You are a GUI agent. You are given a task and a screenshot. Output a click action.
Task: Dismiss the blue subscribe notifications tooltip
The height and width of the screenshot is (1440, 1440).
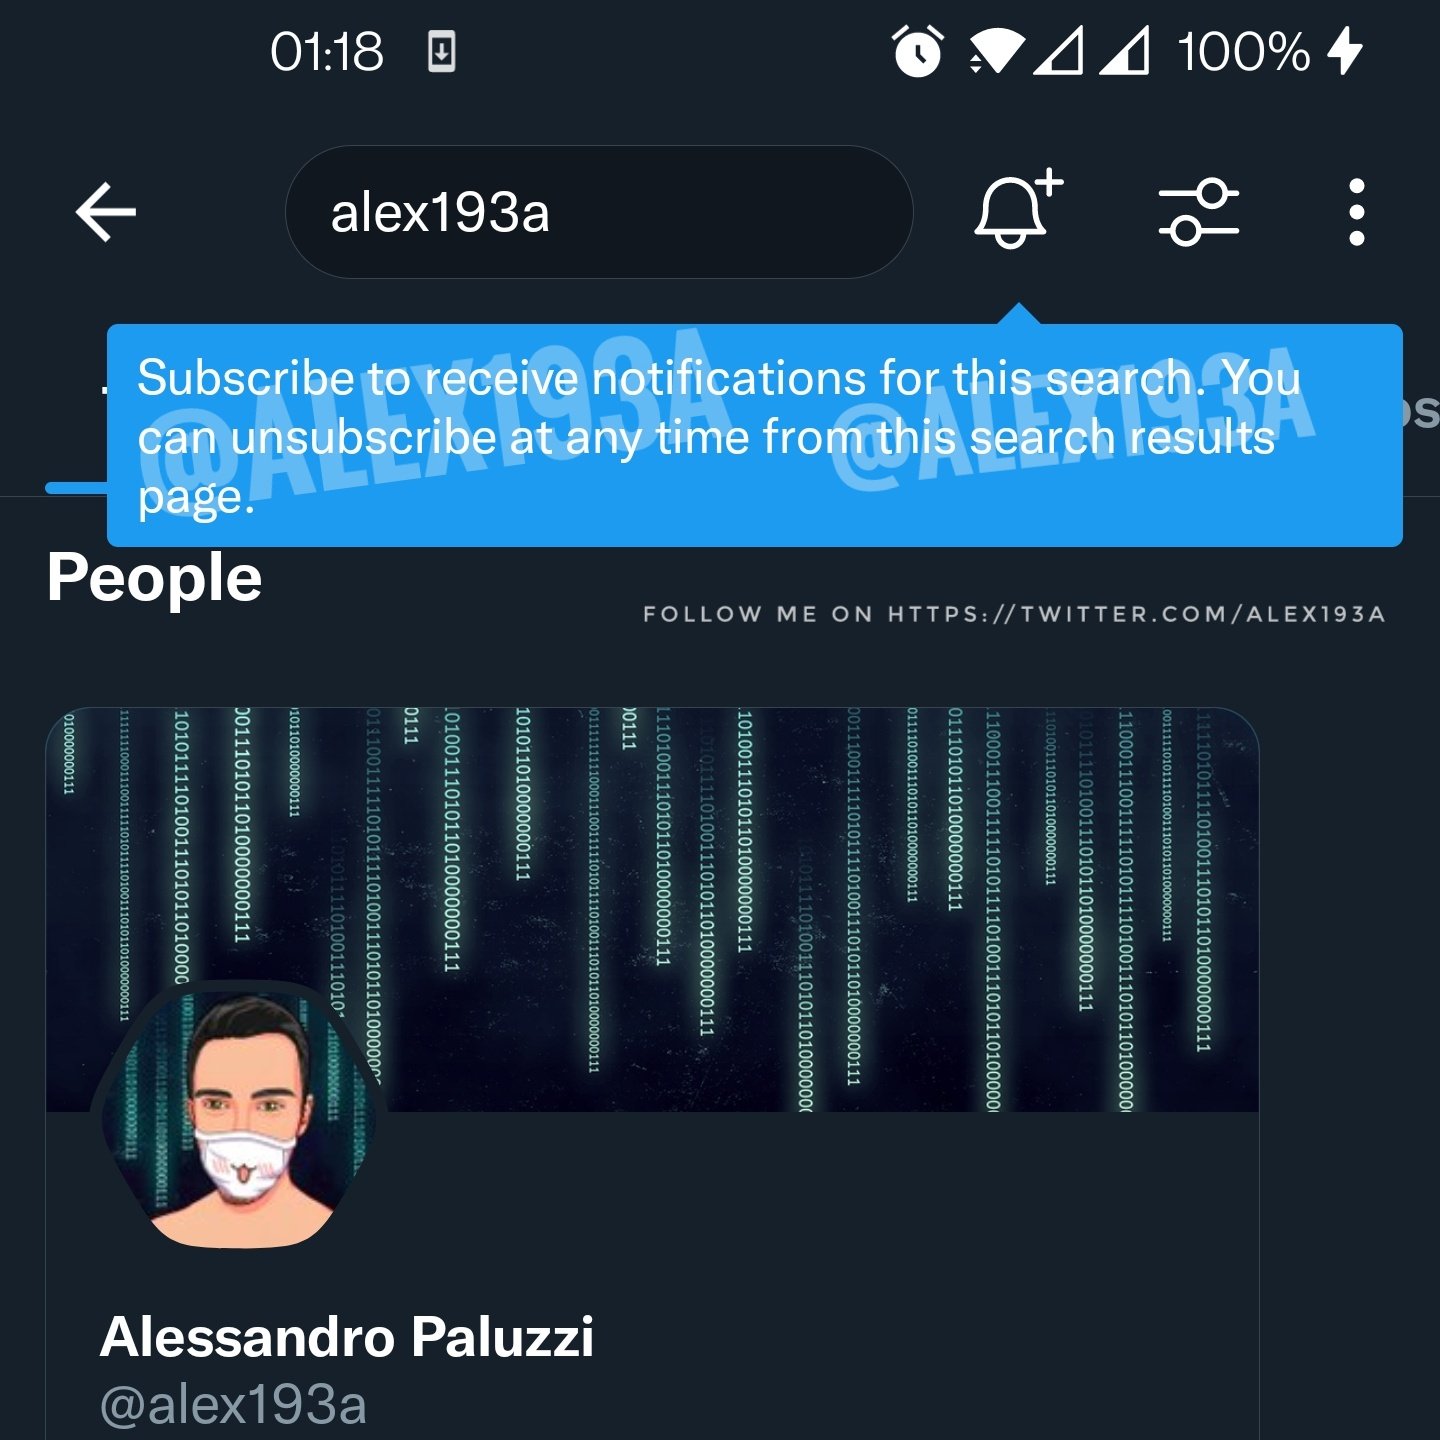pos(754,435)
